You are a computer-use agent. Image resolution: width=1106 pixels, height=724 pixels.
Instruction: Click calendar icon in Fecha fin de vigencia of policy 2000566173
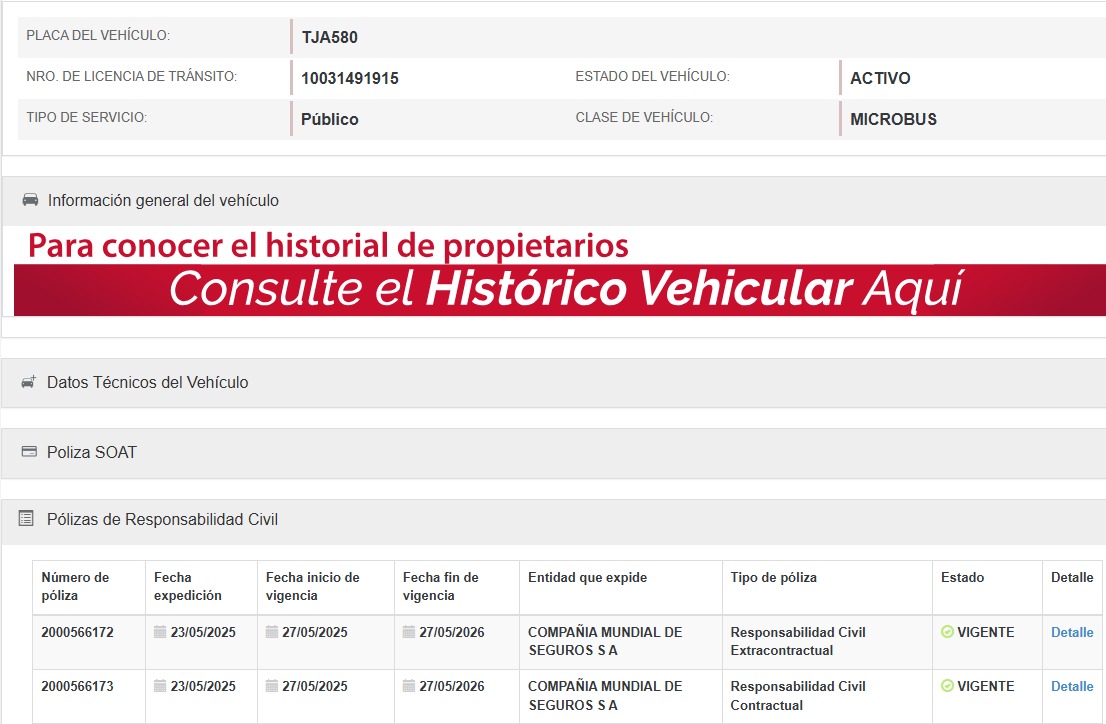pos(409,686)
